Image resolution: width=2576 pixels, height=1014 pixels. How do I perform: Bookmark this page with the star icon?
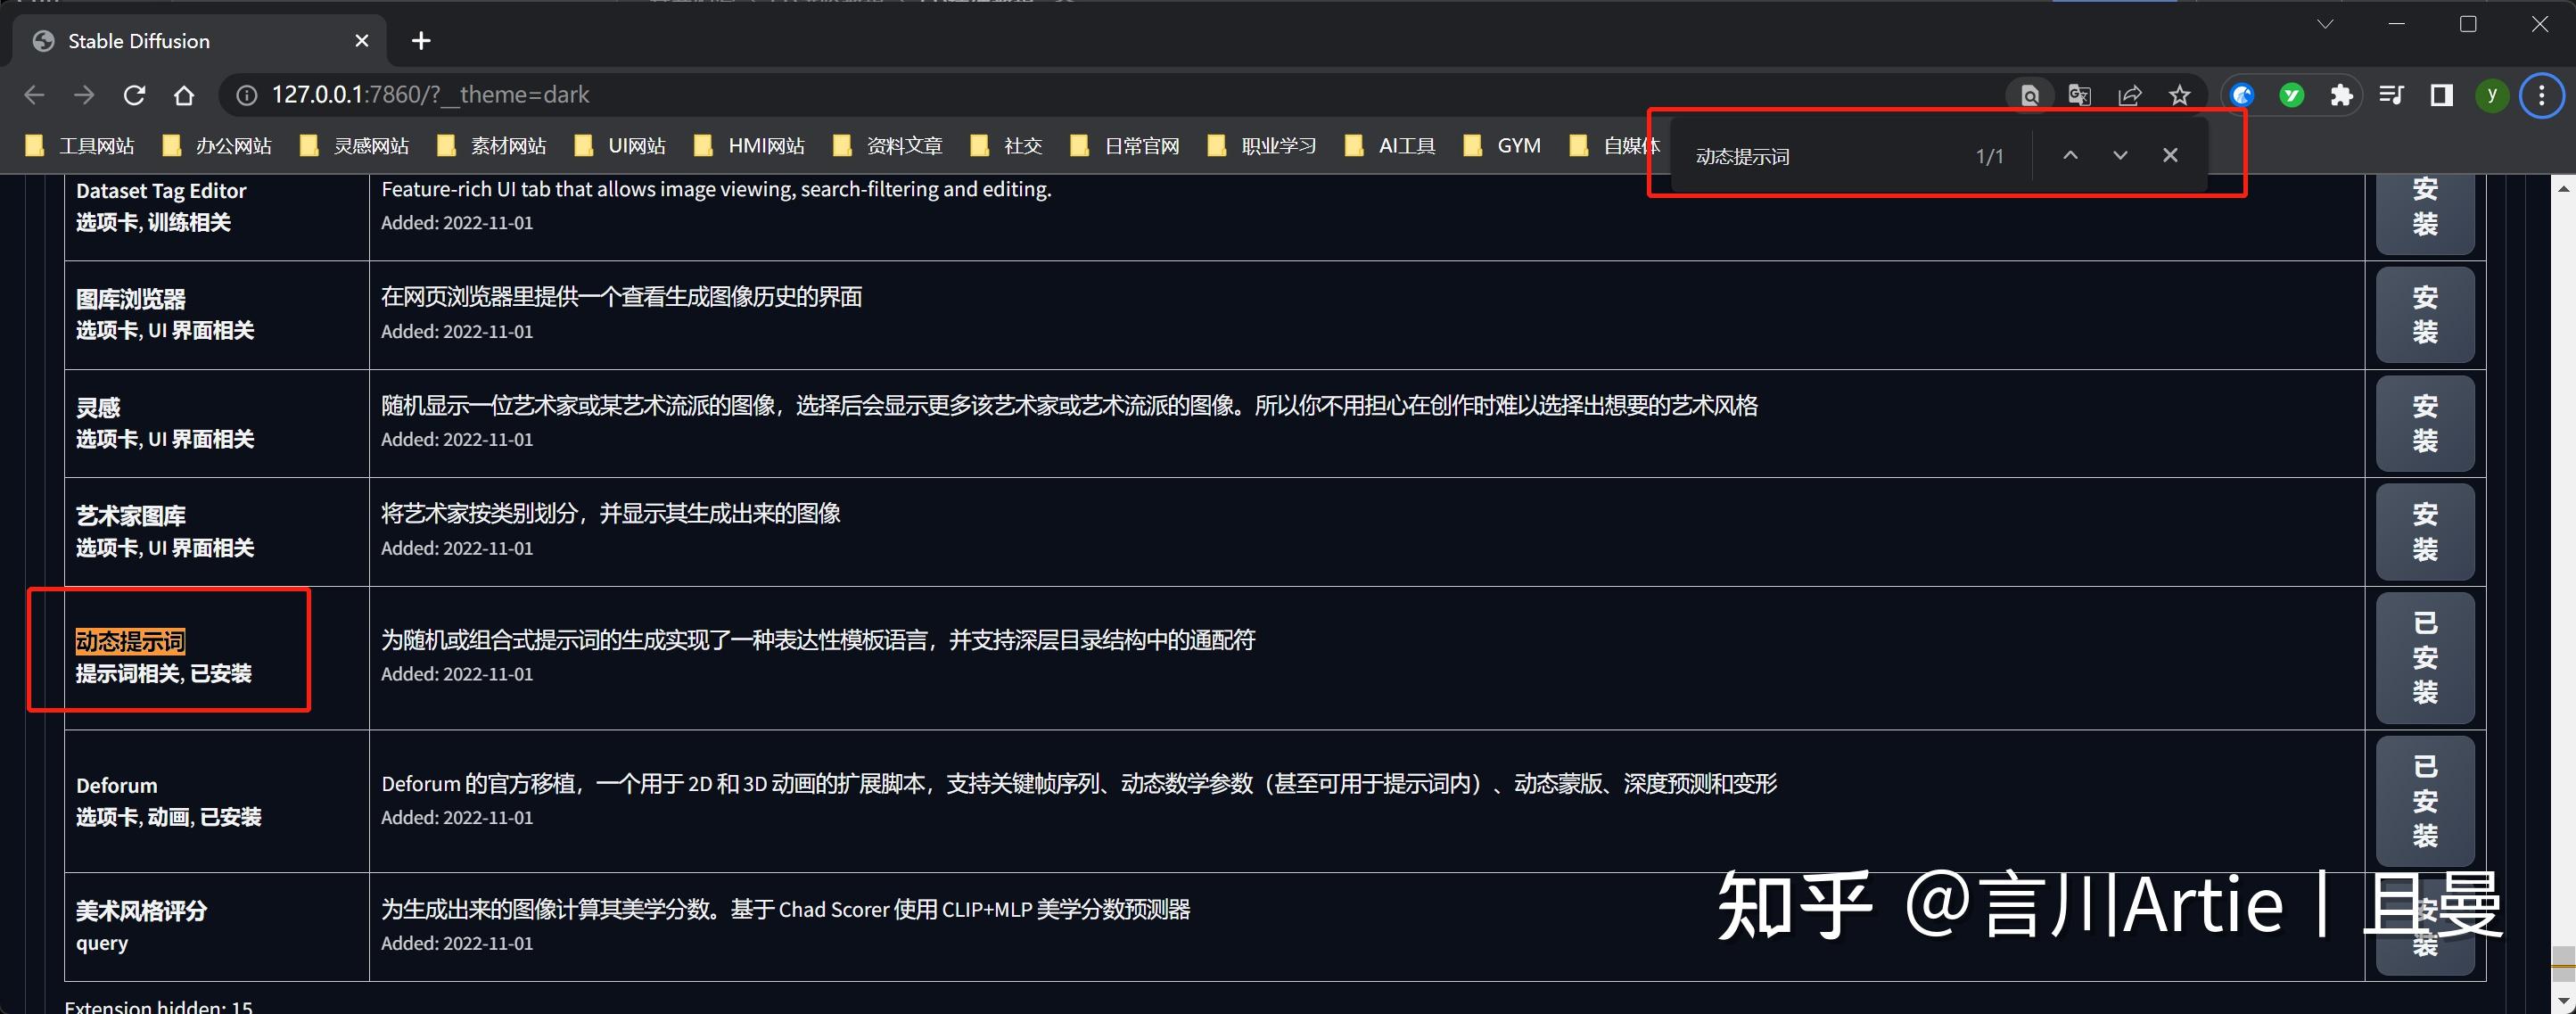click(x=2181, y=95)
